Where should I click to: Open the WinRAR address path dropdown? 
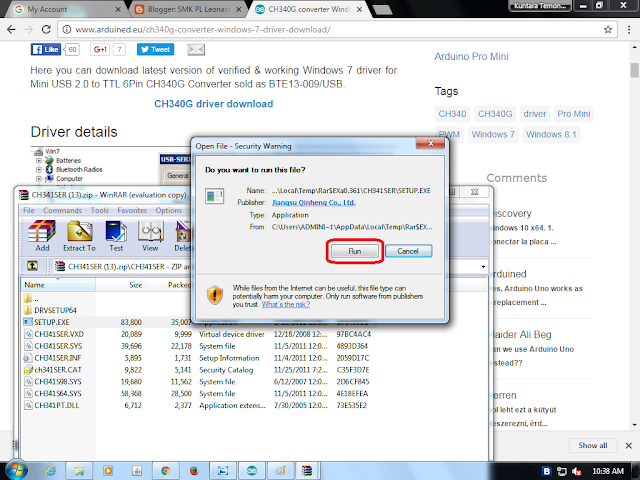coord(483,267)
